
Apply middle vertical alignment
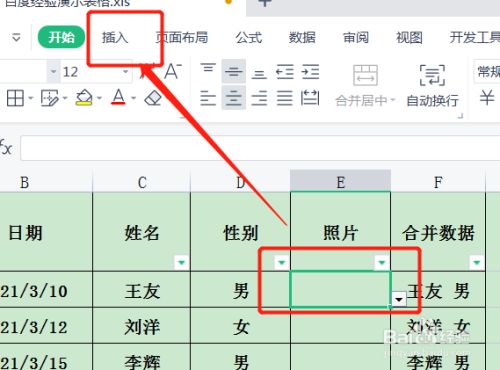point(234,71)
